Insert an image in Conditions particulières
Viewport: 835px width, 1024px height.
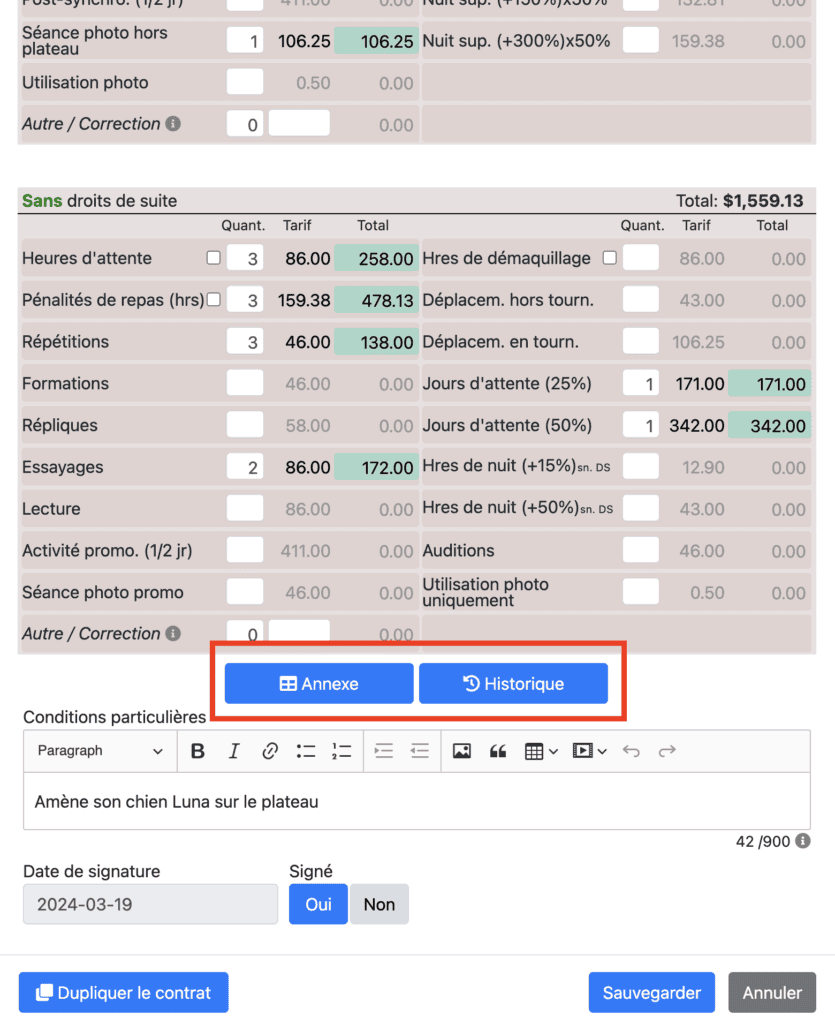pos(461,751)
